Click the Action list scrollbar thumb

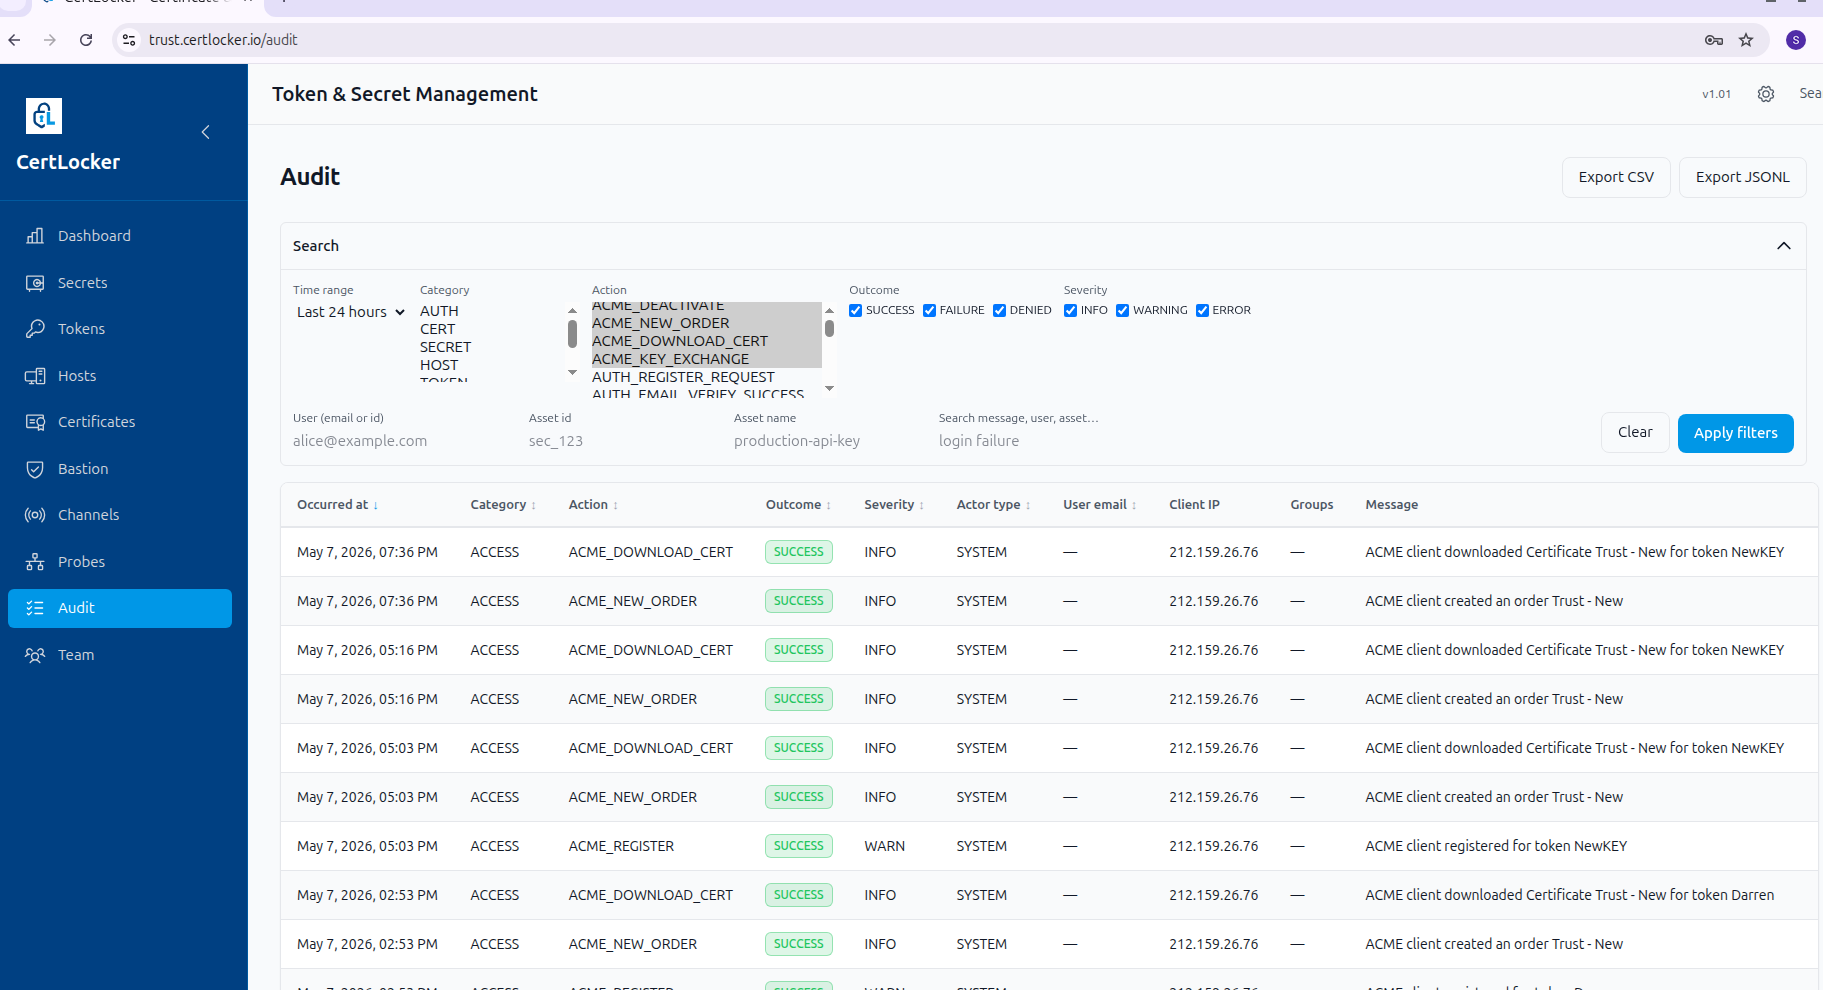(829, 328)
